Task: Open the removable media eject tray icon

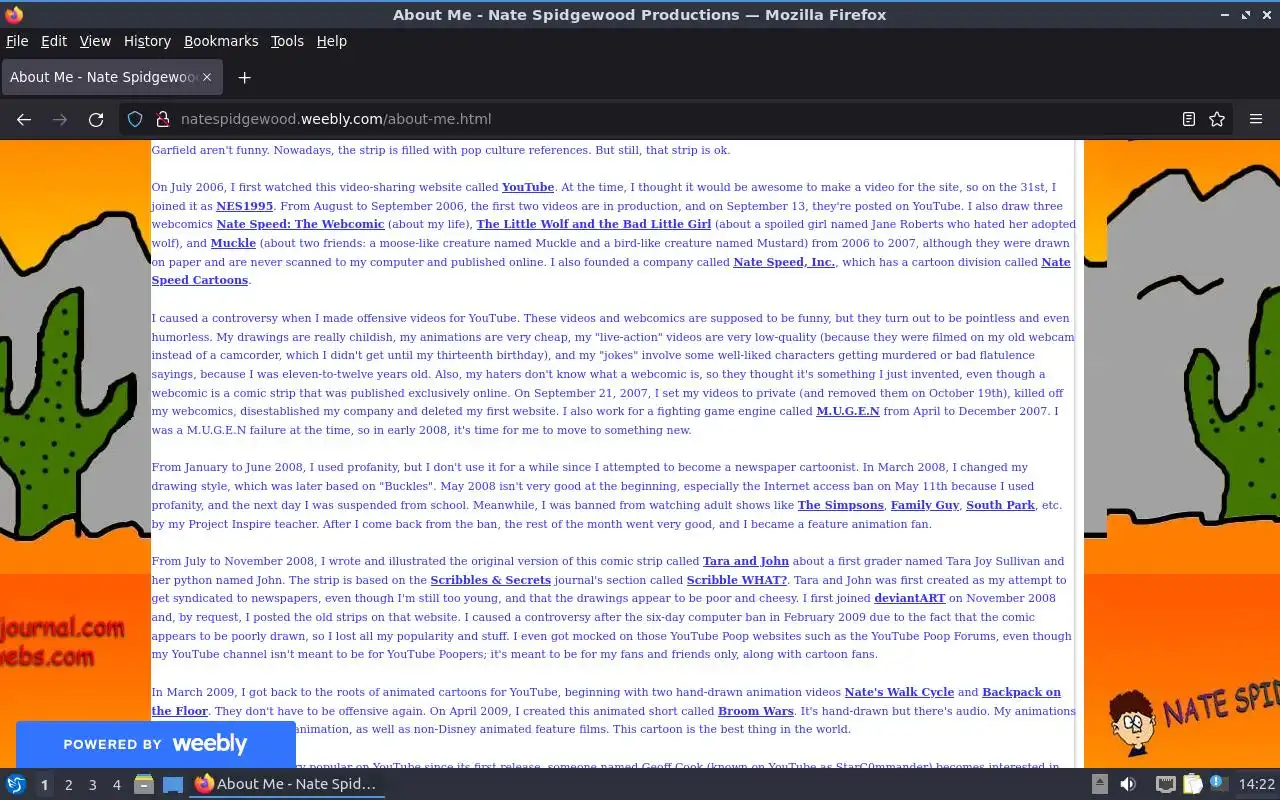Action: coord(1099,784)
